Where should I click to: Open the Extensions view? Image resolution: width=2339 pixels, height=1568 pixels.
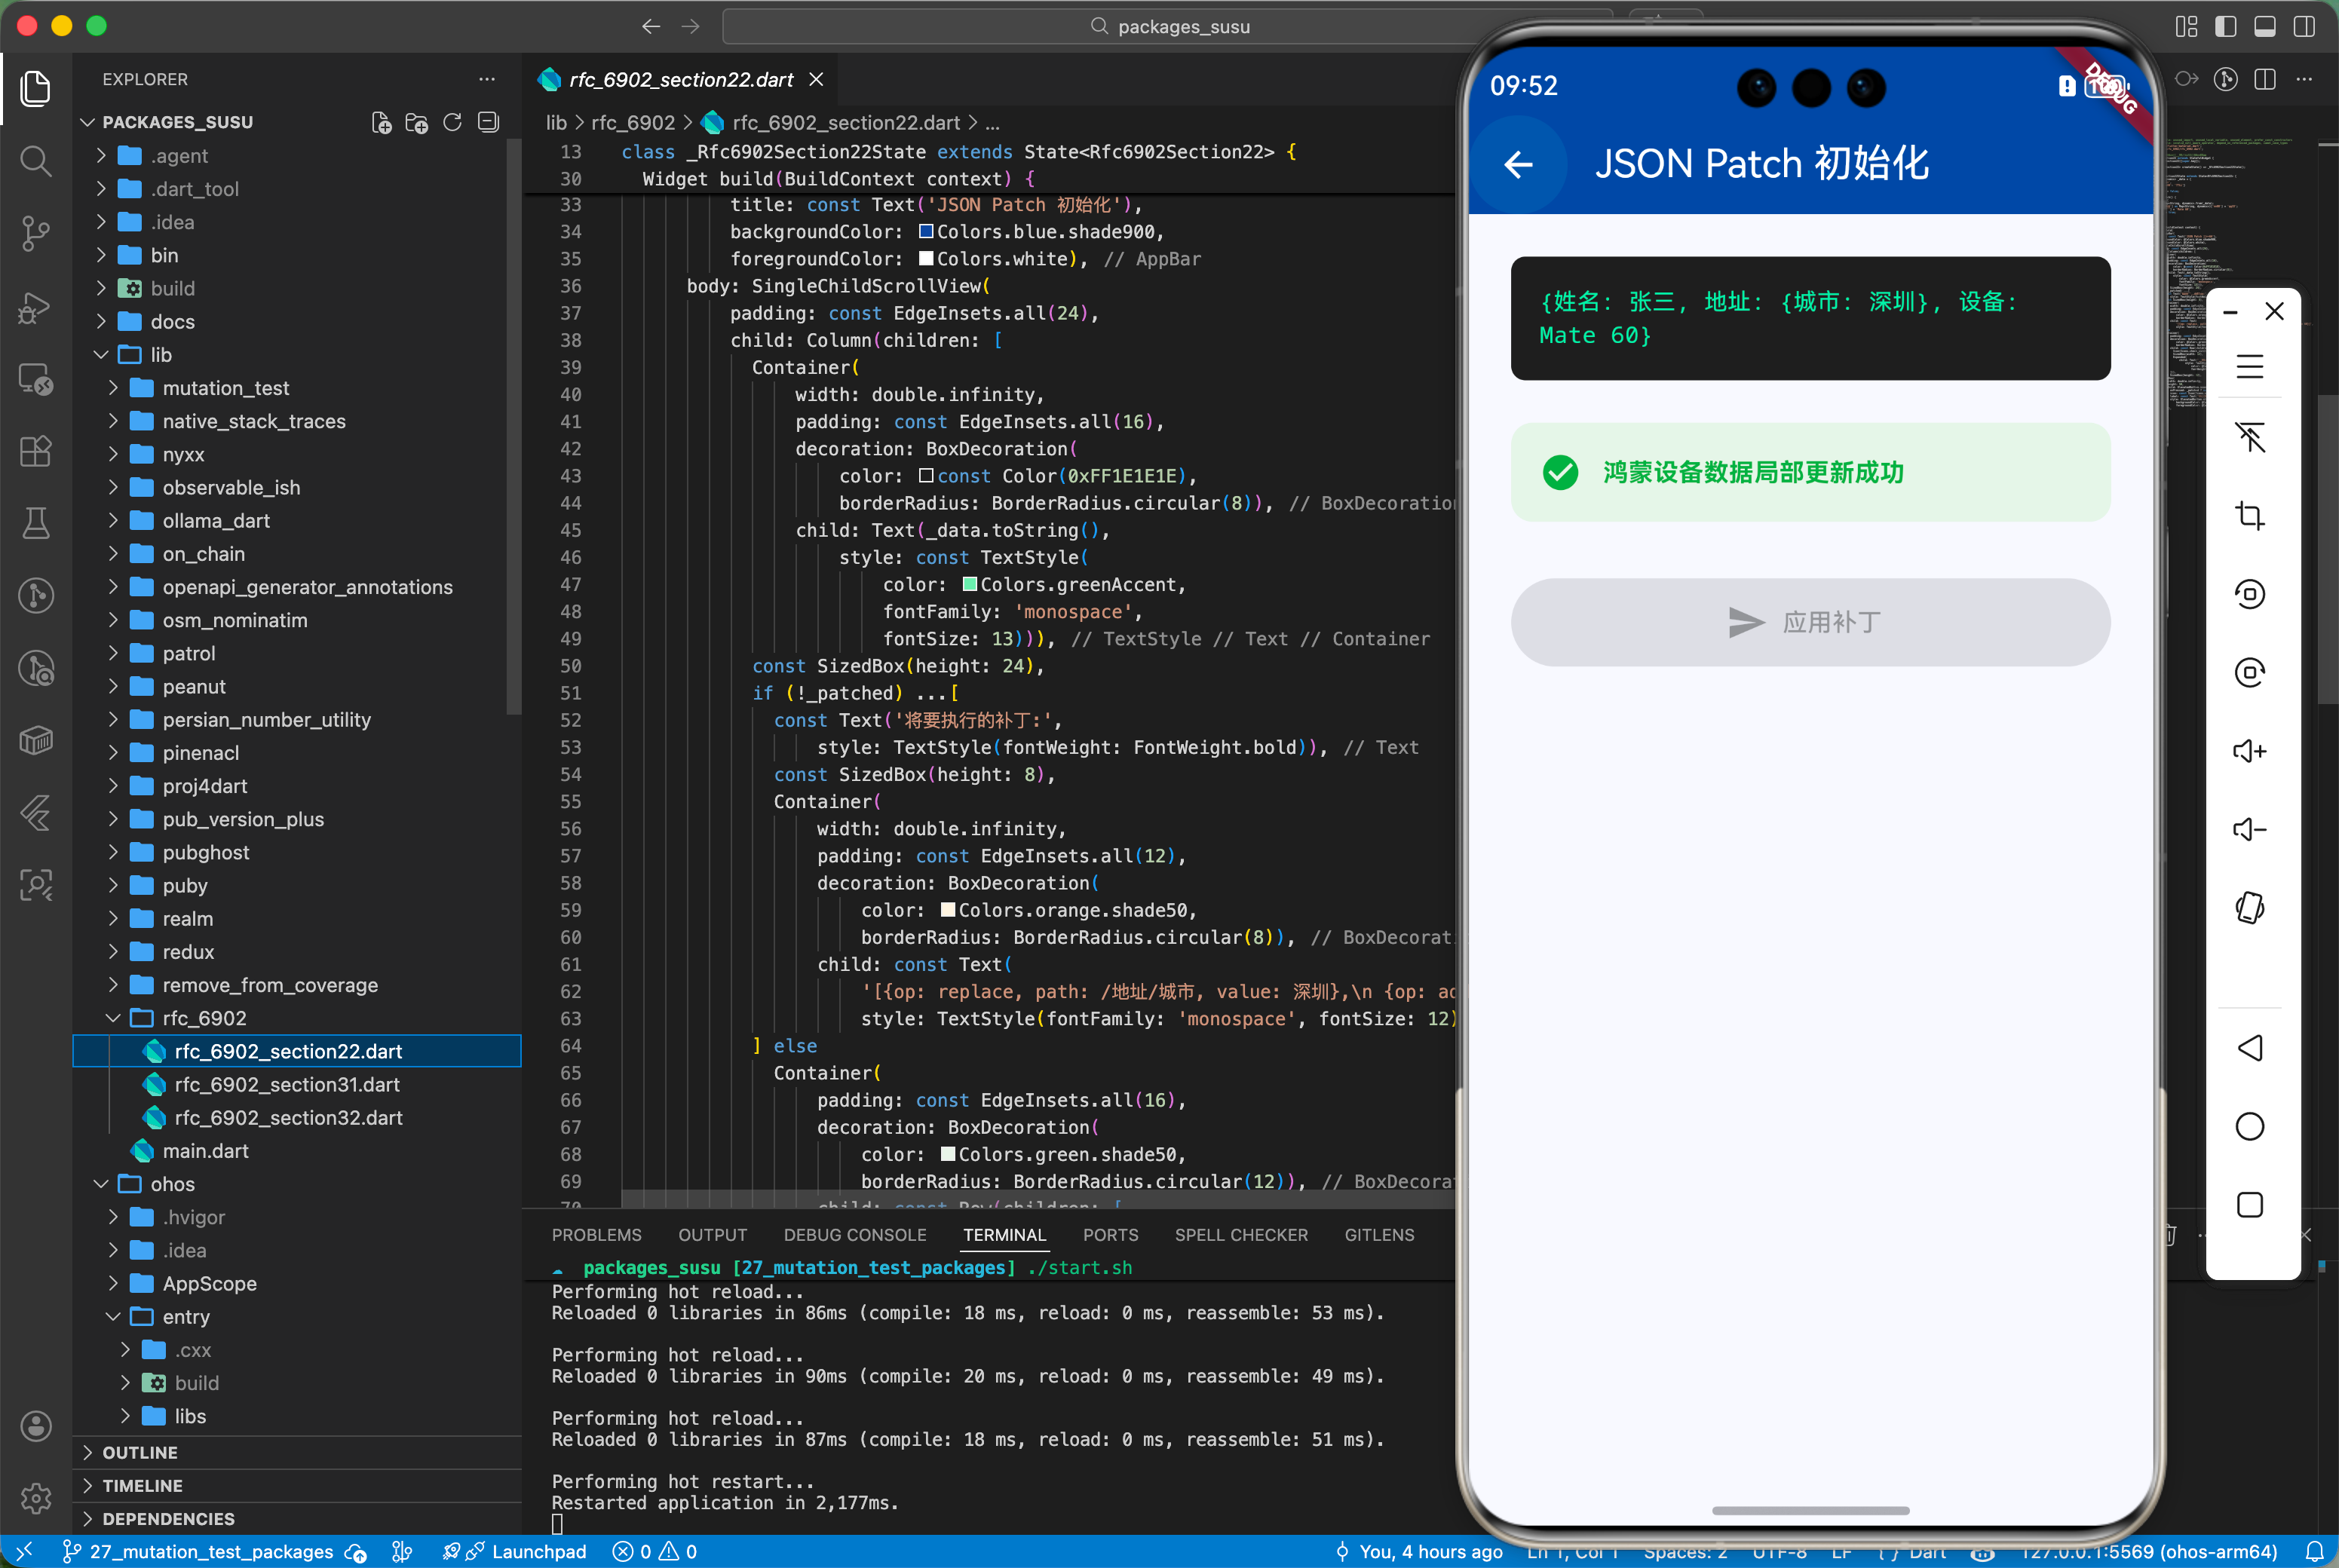point(36,451)
